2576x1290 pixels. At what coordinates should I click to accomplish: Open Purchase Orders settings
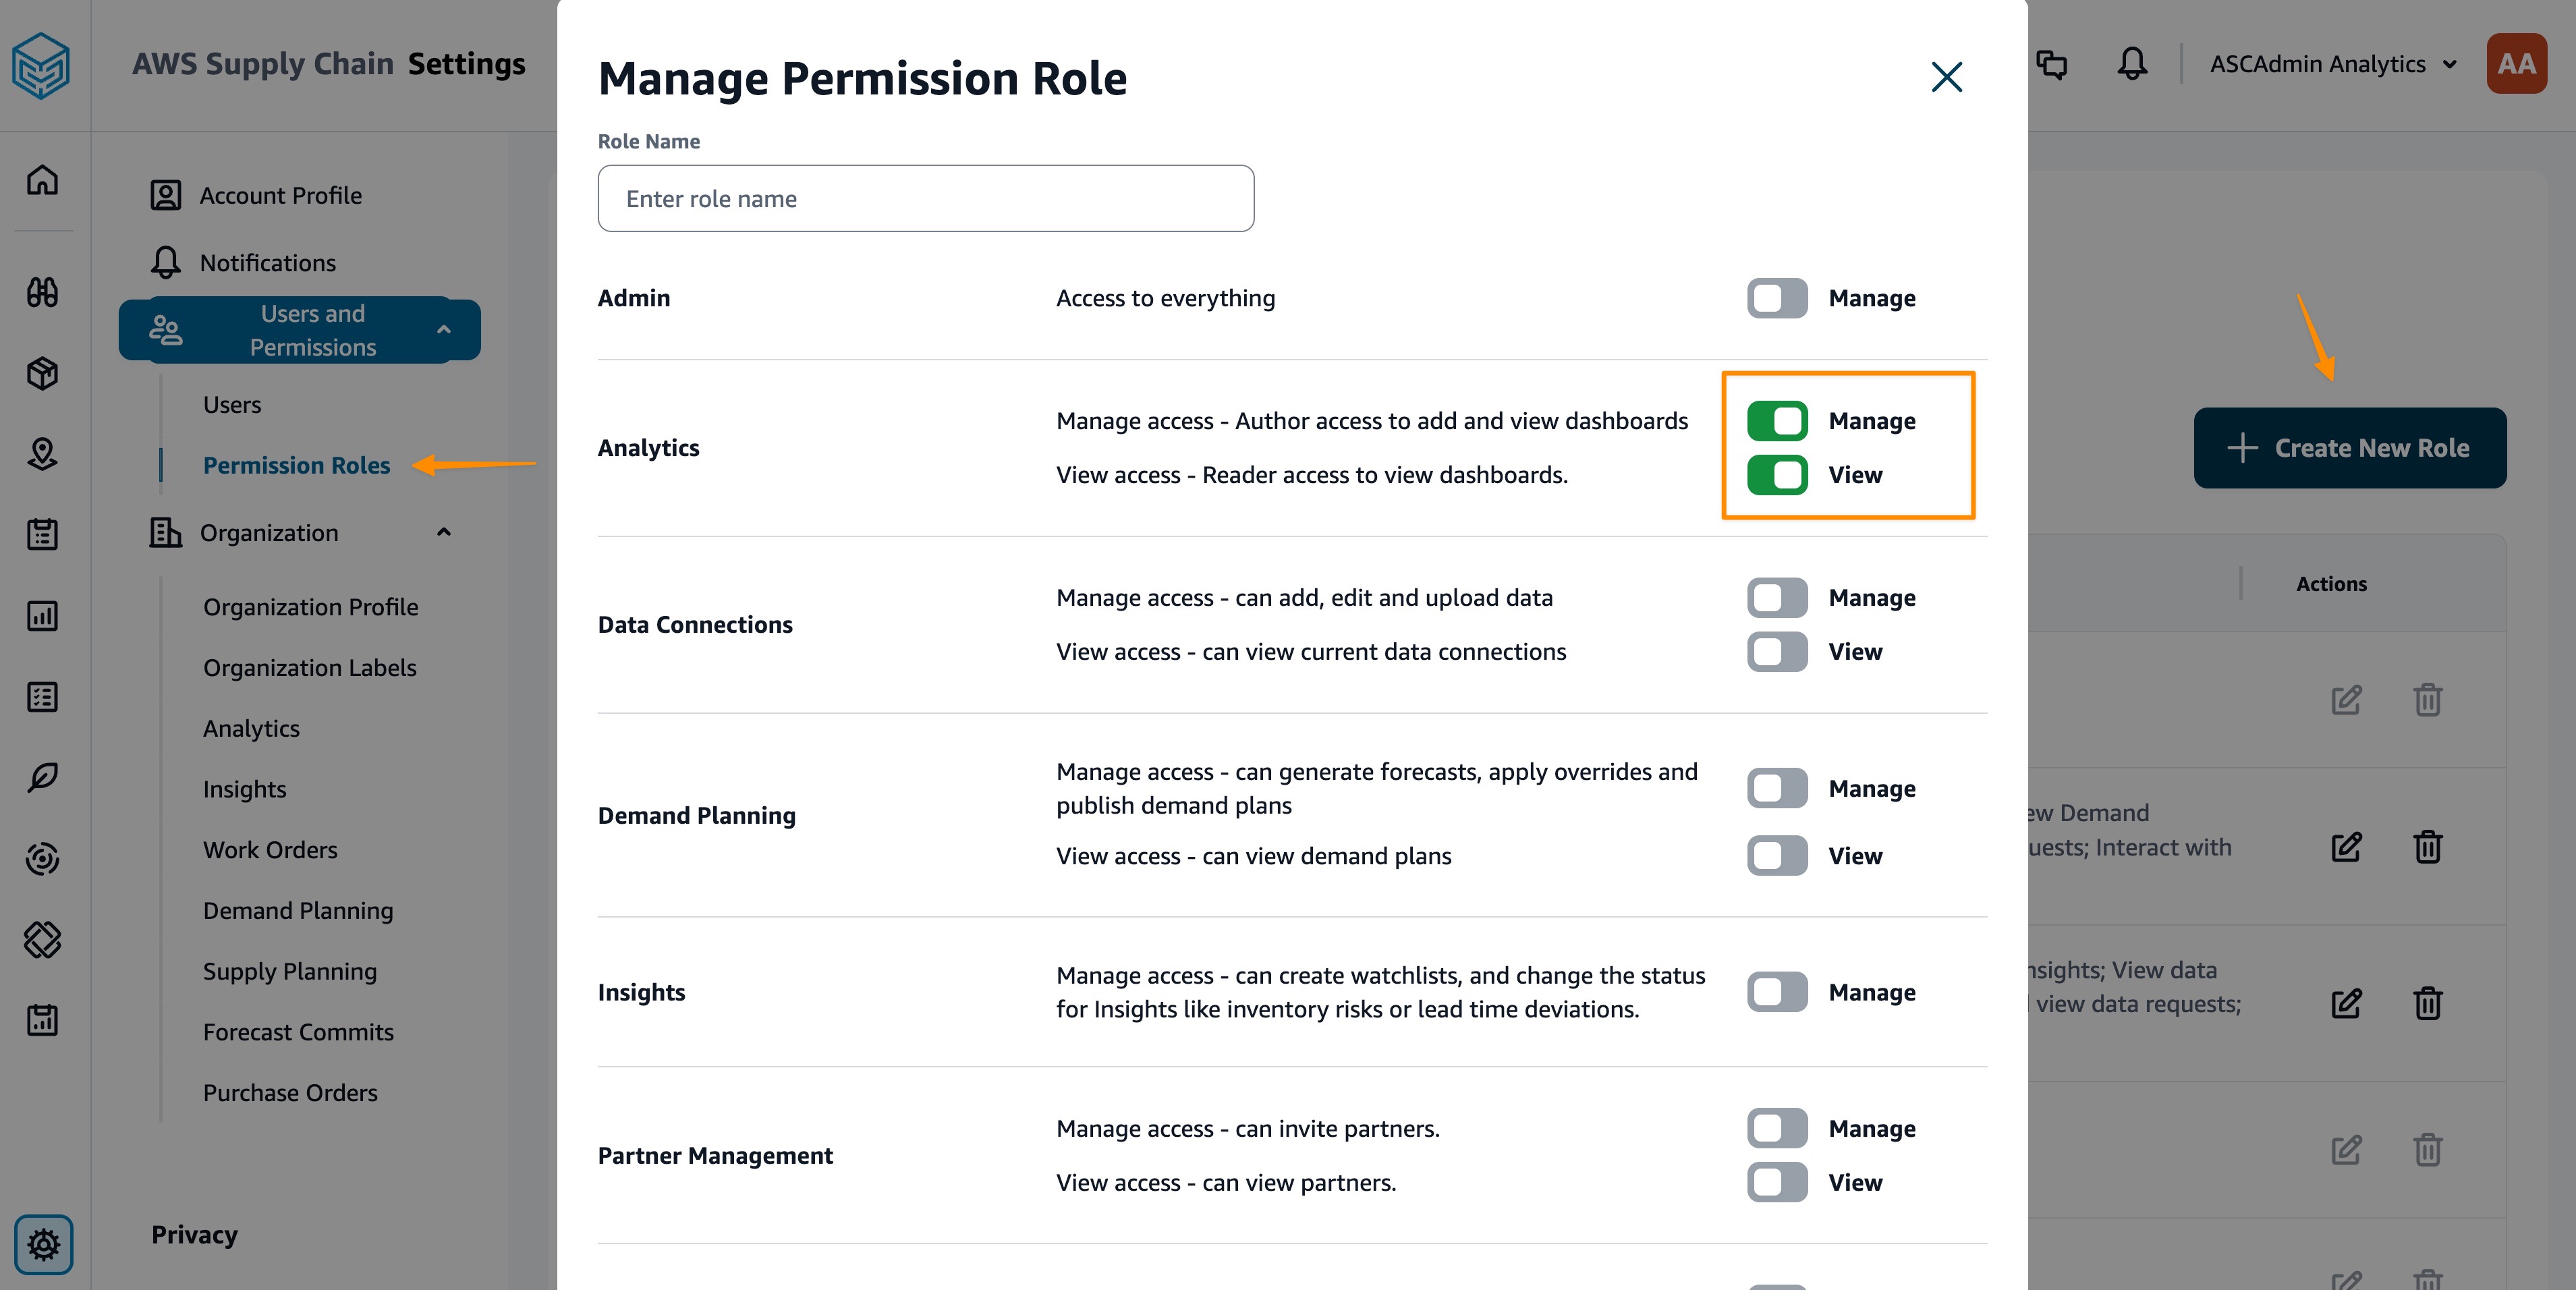(x=290, y=1093)
